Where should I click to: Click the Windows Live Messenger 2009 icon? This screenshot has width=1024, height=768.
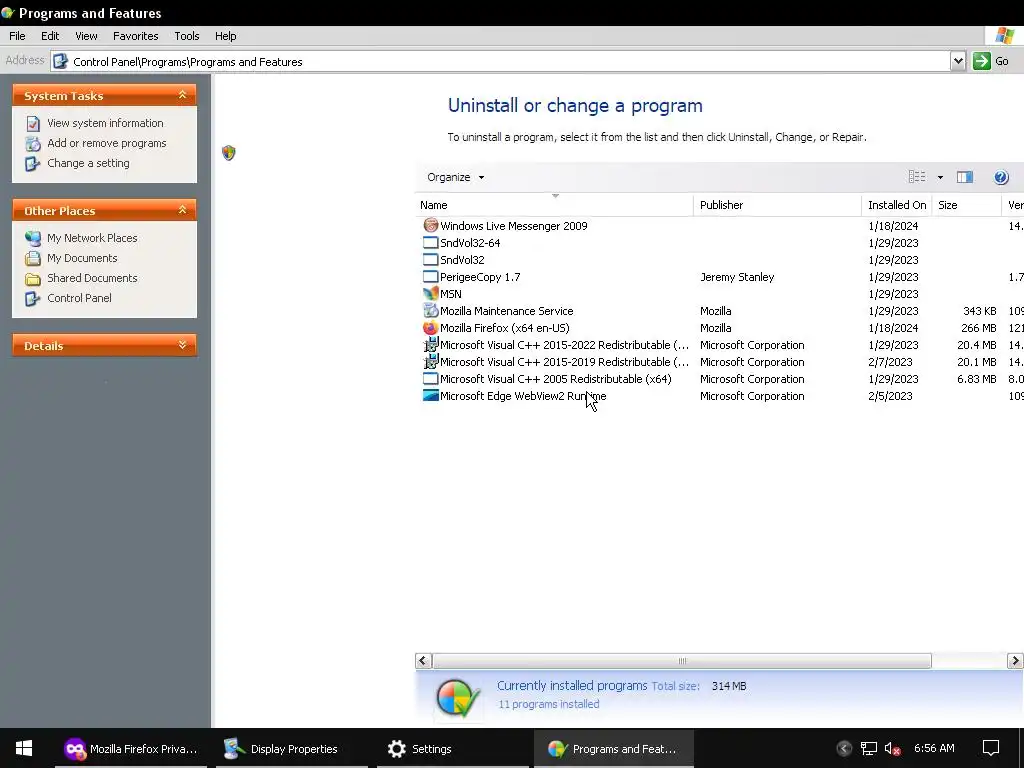click(x=430, y=225)
